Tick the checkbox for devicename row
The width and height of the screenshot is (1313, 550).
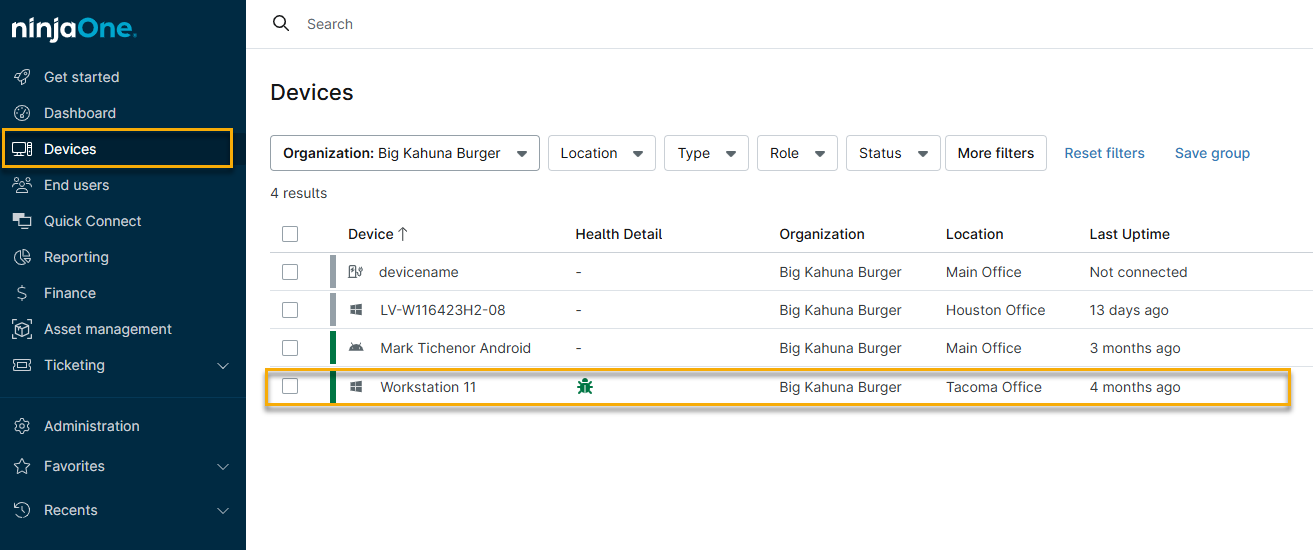click(x=290, y=272)
